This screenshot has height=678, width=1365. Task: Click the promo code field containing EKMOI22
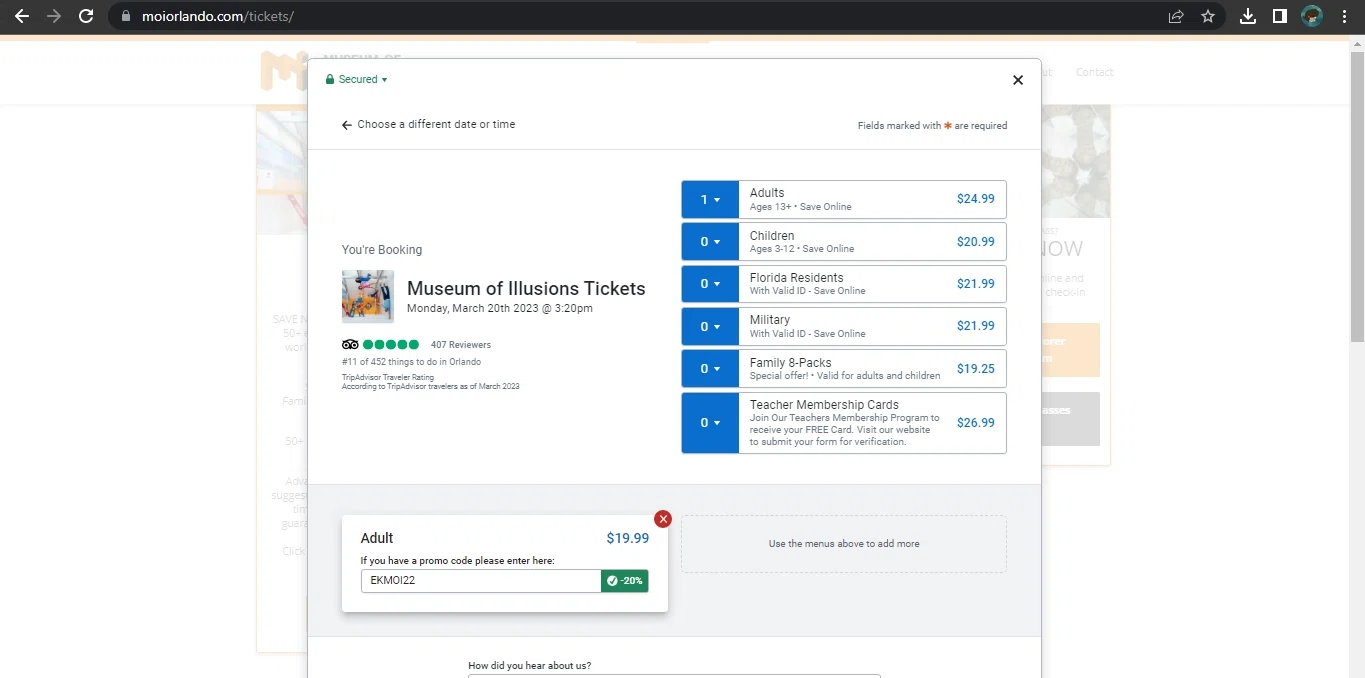click(481, 580)
